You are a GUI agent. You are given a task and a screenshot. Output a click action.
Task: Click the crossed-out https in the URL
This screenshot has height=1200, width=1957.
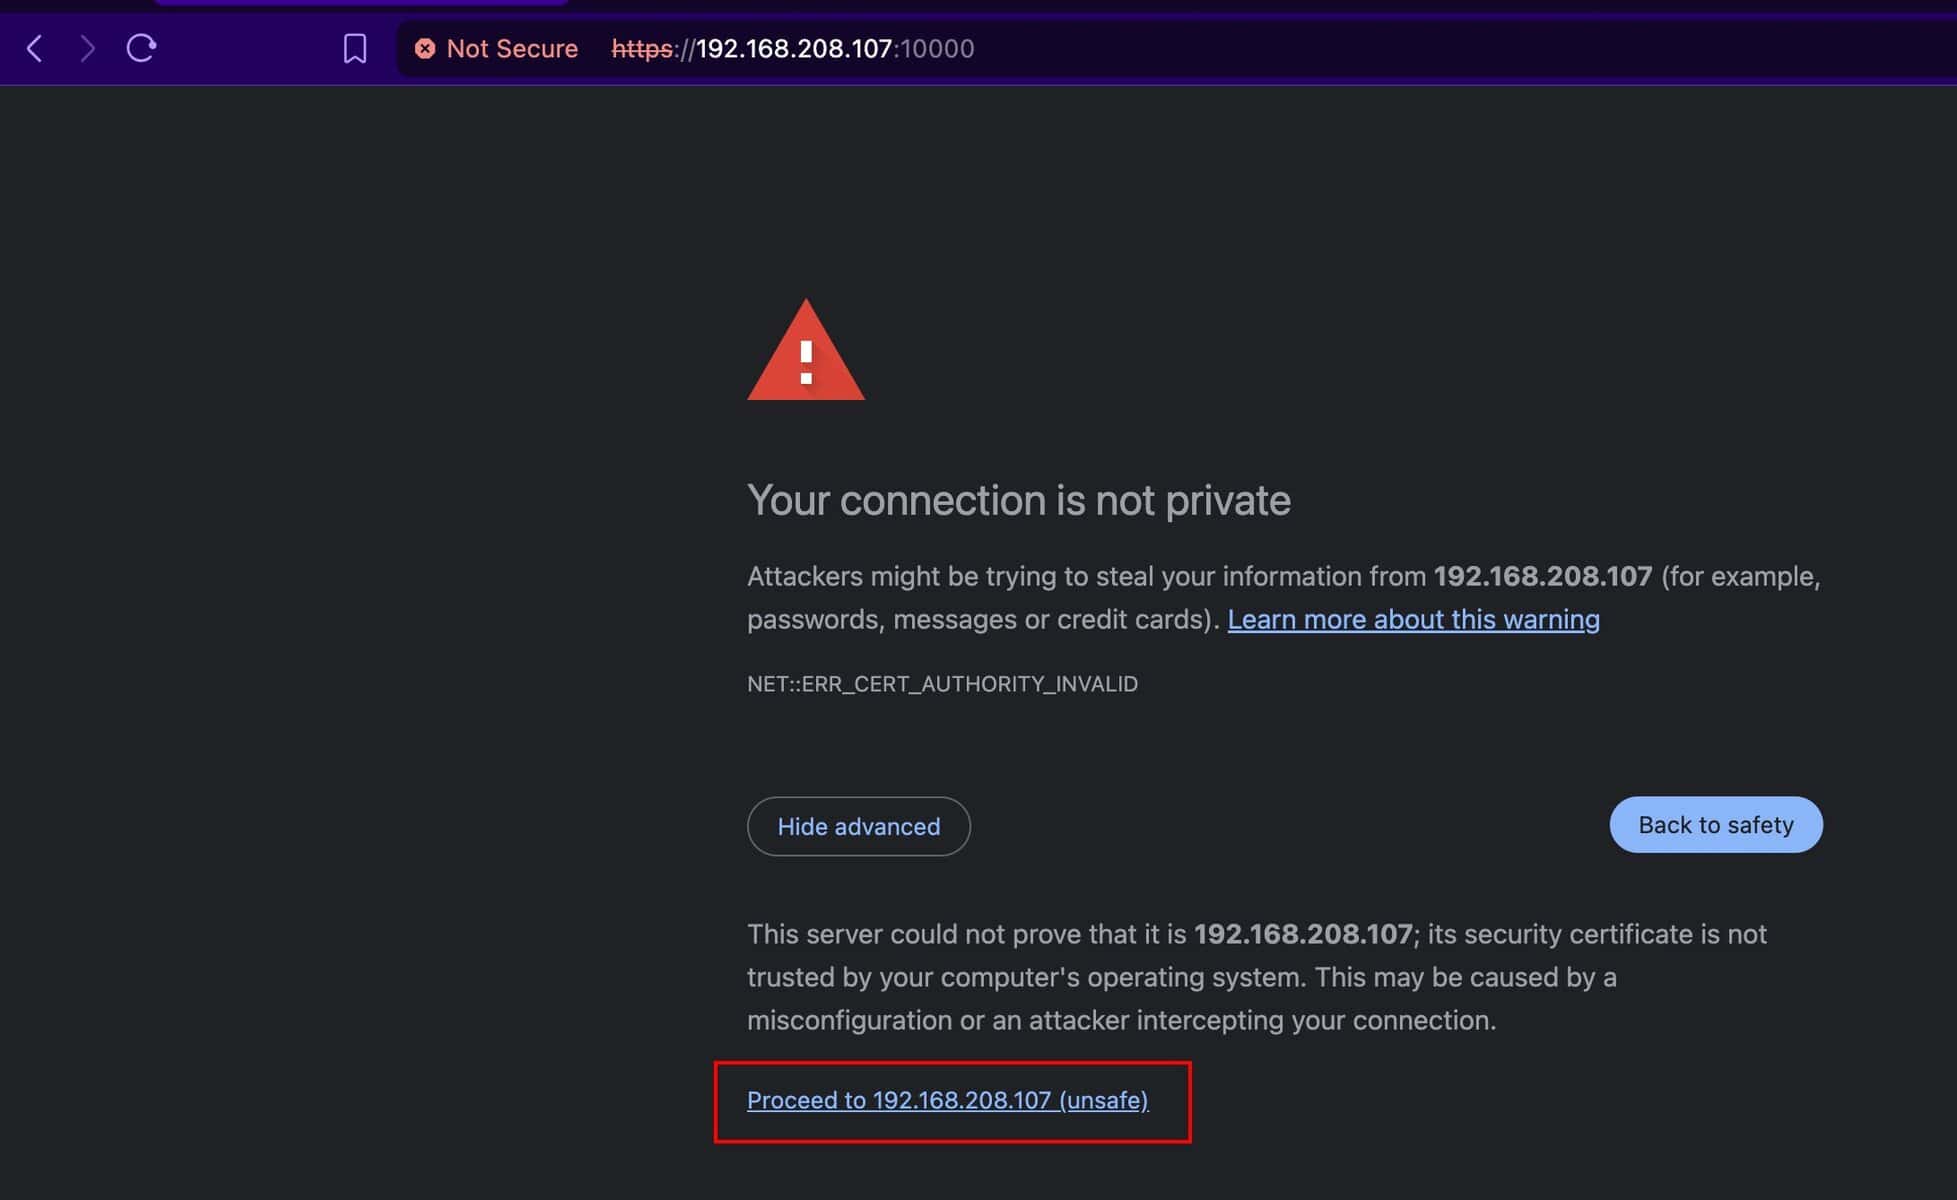point(642,48)
